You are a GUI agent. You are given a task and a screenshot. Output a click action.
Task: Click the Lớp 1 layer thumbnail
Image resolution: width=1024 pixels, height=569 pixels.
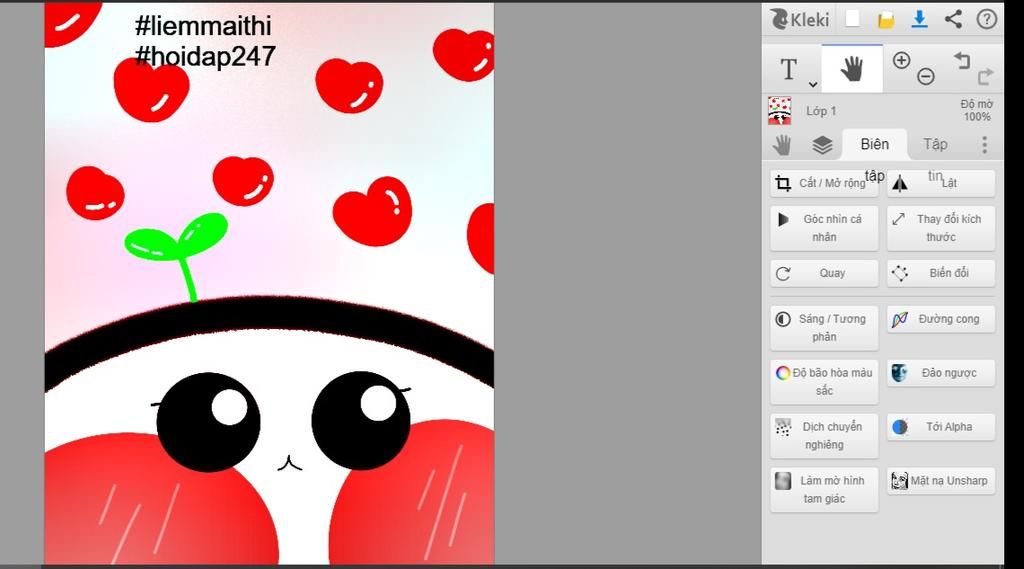coord(779,110)
